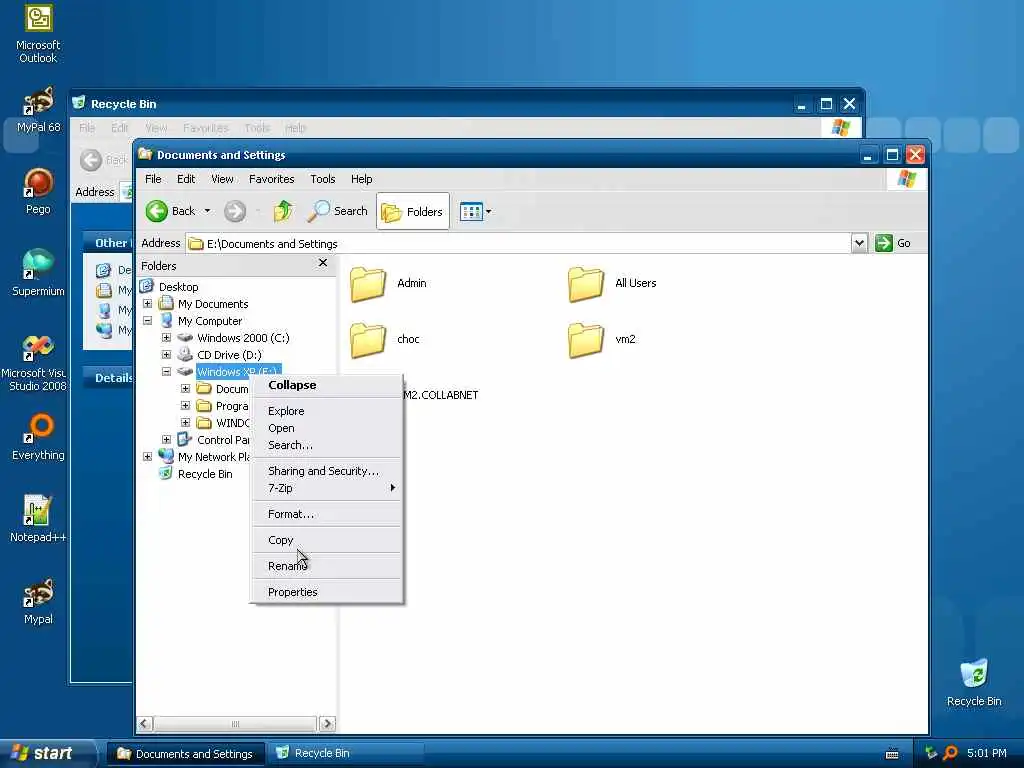Collapse Windows XP (E:) node
The image size is (1024, 768).
[x=167, y=372]
